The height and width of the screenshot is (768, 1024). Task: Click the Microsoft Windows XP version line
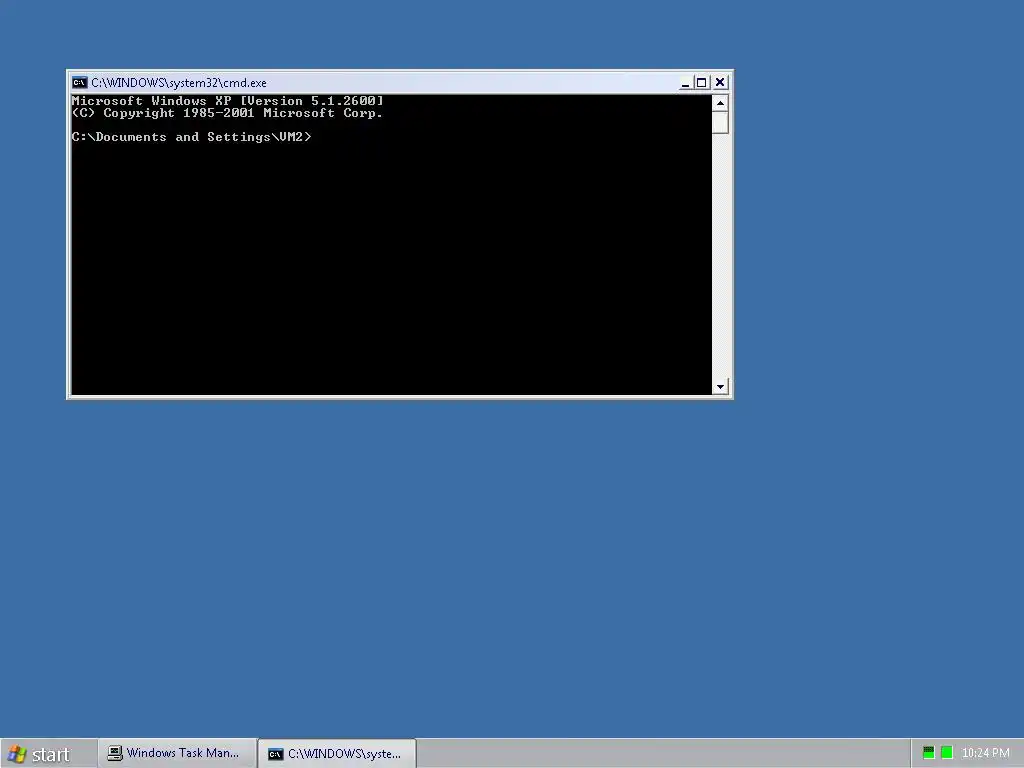[x=227, y=101]
